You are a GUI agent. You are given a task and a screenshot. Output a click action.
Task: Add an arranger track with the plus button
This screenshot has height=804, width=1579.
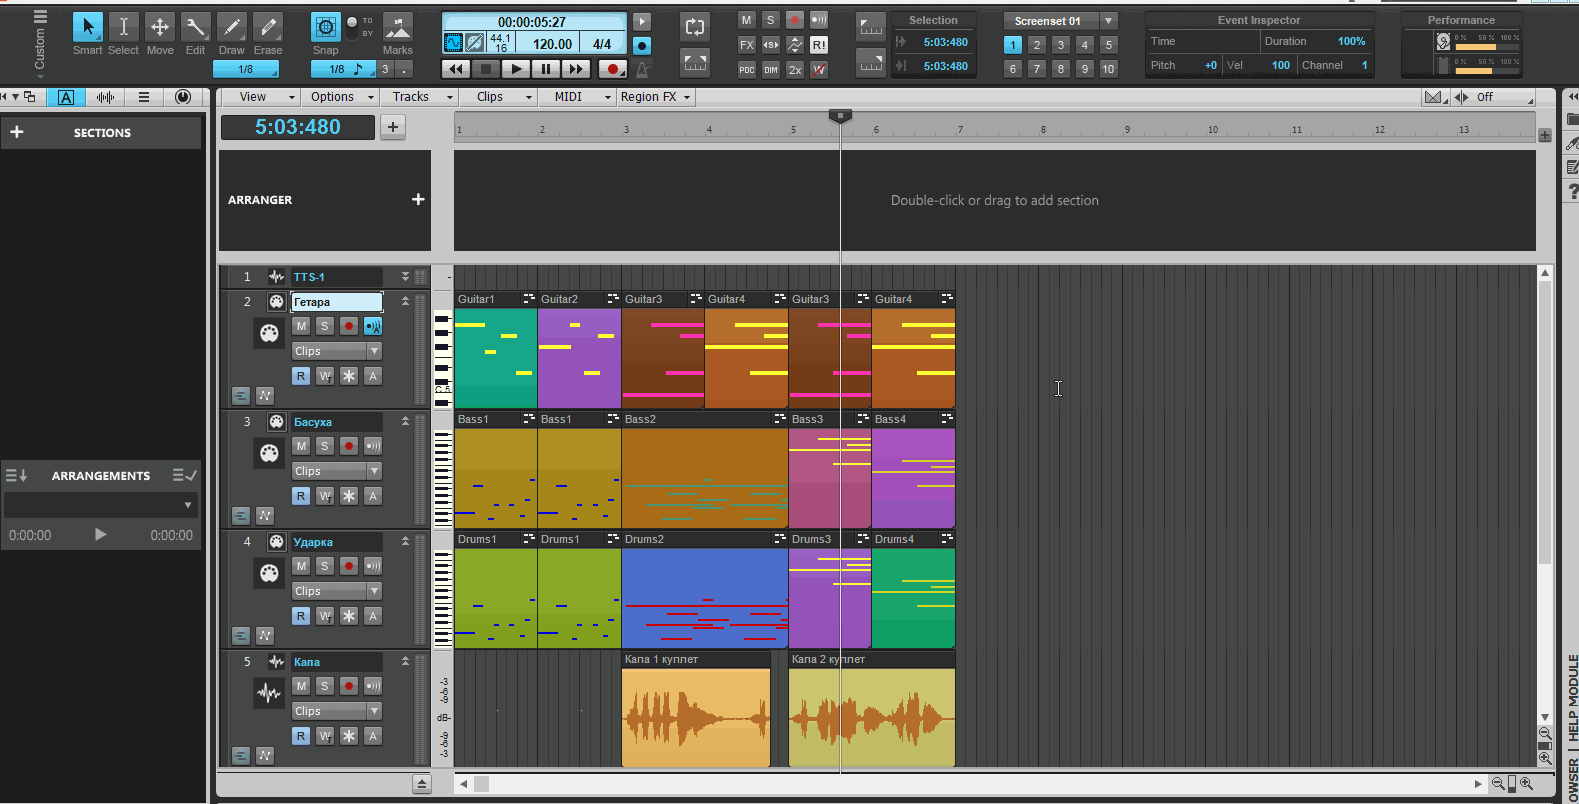(x=418, y=200)
